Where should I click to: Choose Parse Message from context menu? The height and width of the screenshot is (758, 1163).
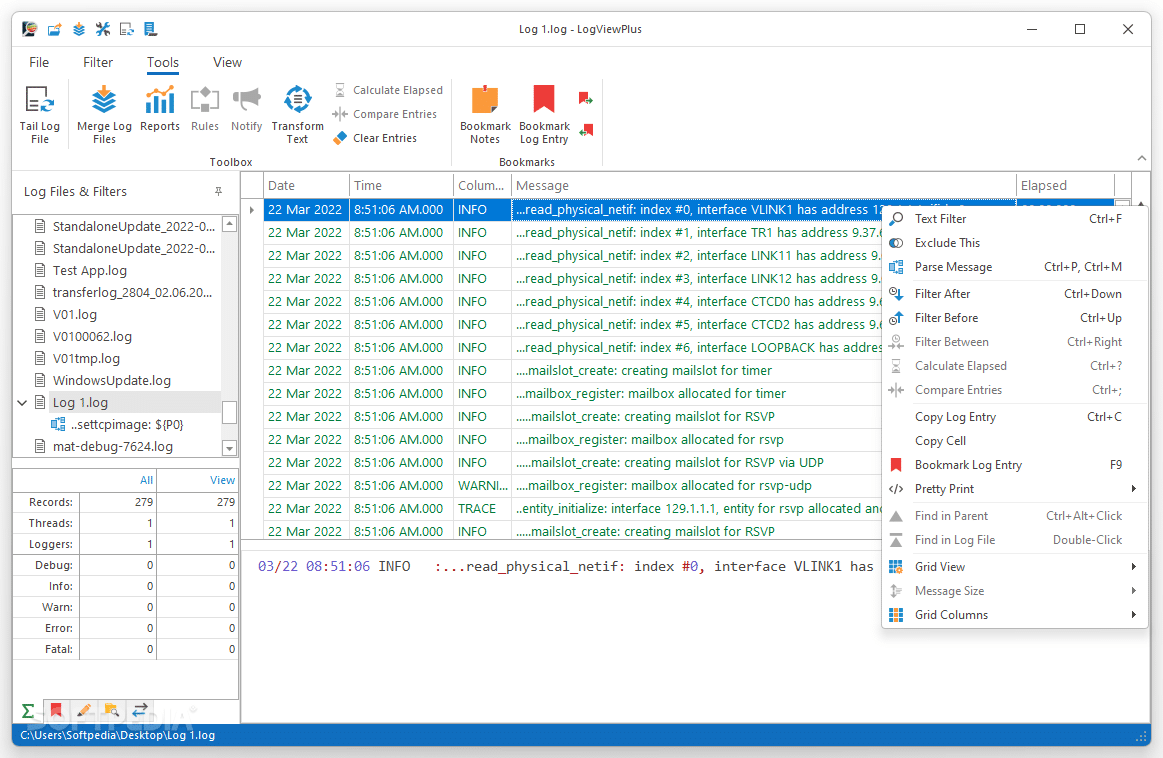click(957, 266)
